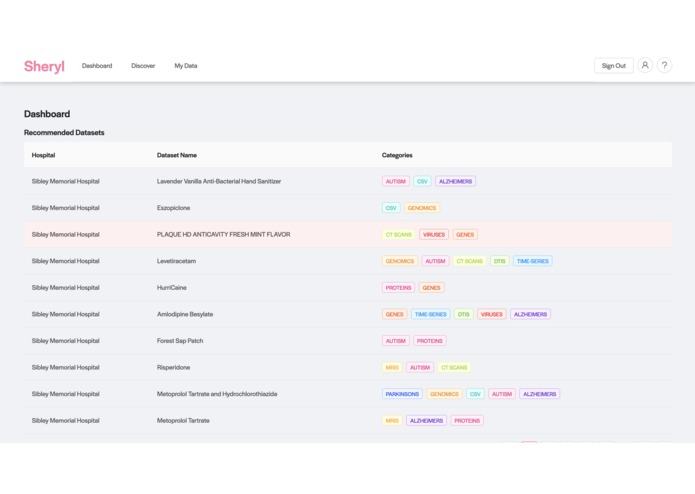Click the DTIS tag in Levetiracetam row
This screenshot has width=695, height=494.
(500, 261)
